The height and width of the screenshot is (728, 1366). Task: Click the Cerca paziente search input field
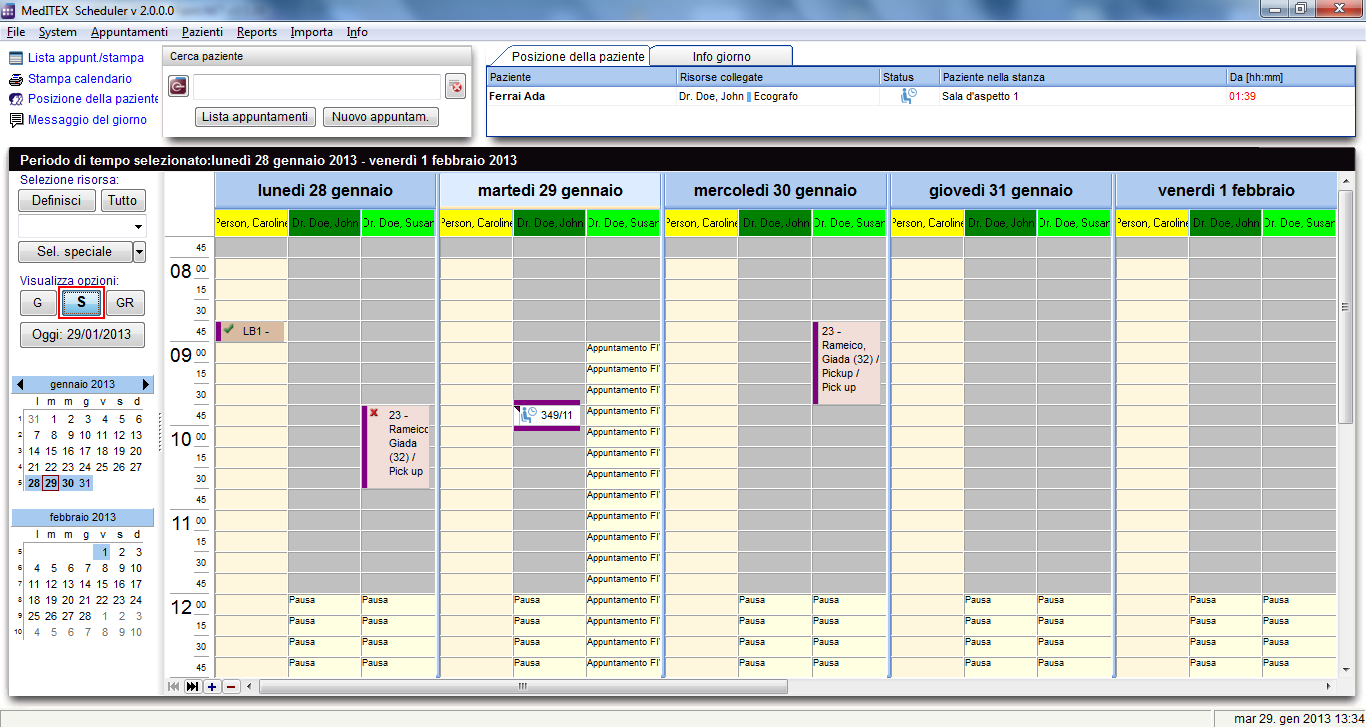click(x=317, y=87)
